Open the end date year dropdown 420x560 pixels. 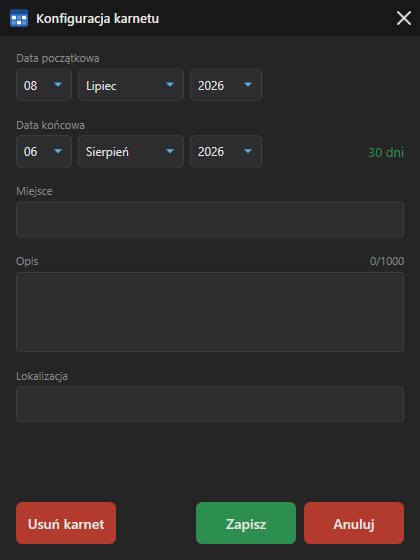226,151
